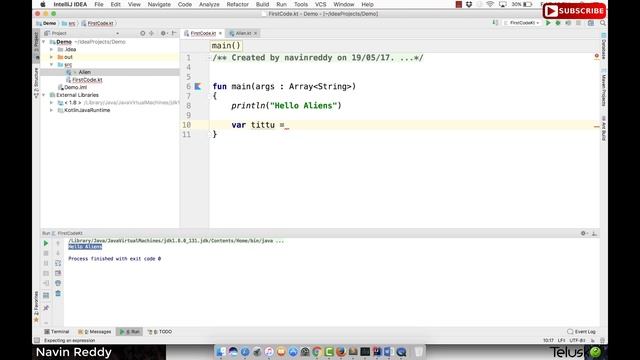The width and height of the screenshot is (640, 360).
Task: Toggle tool window bars icon in status bar
Action: [37, 340]
